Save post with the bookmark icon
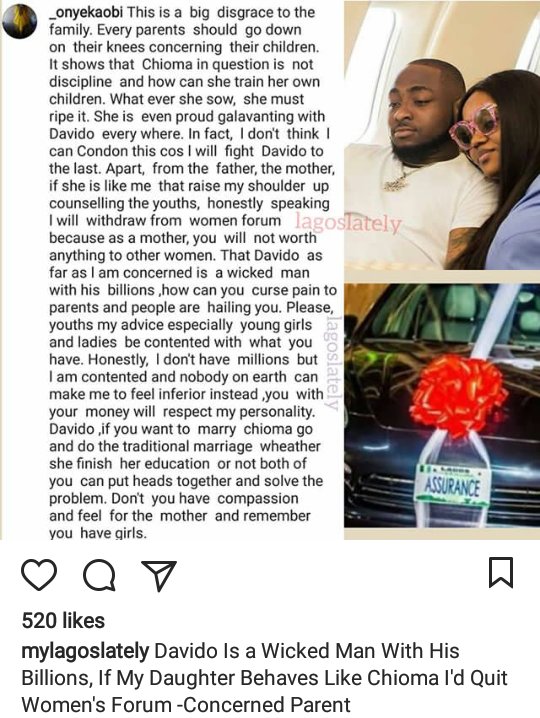Viewport: 540px width, 718px height. click(x=501, y=572)
